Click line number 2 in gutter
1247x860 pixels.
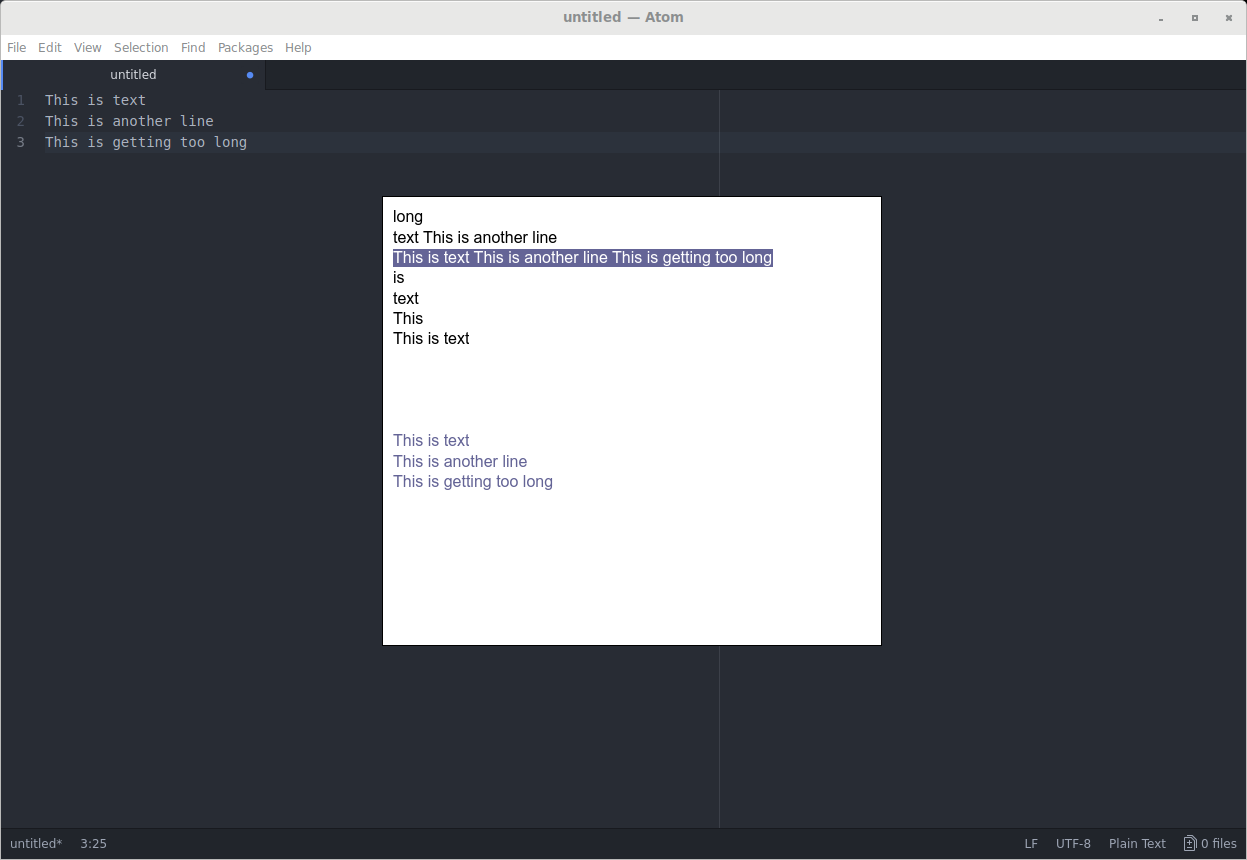[x=20, y=121]
